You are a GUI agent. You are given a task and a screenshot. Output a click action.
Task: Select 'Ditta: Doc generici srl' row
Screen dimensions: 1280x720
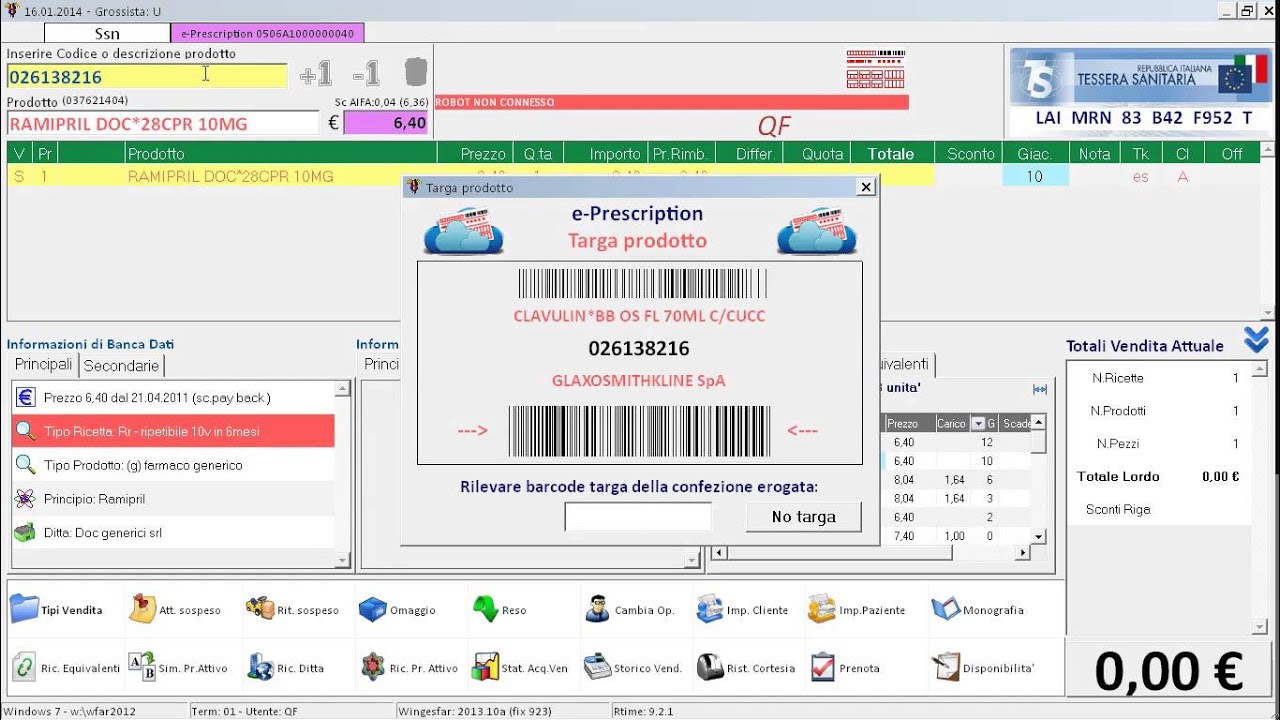[x=173, y=533]
